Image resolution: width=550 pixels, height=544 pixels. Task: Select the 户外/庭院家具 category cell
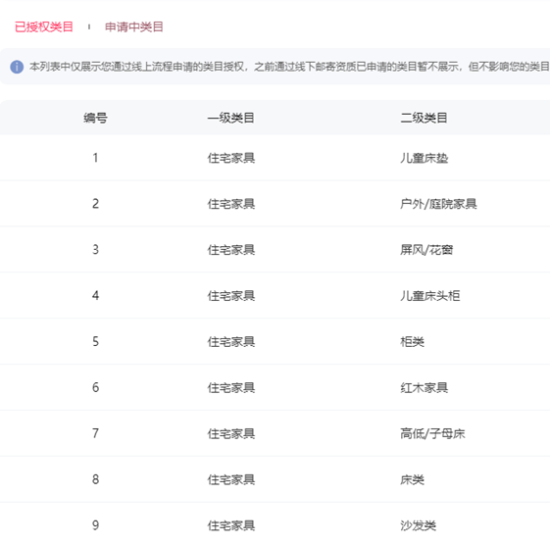pyautogui.click(x=438, y=204)
